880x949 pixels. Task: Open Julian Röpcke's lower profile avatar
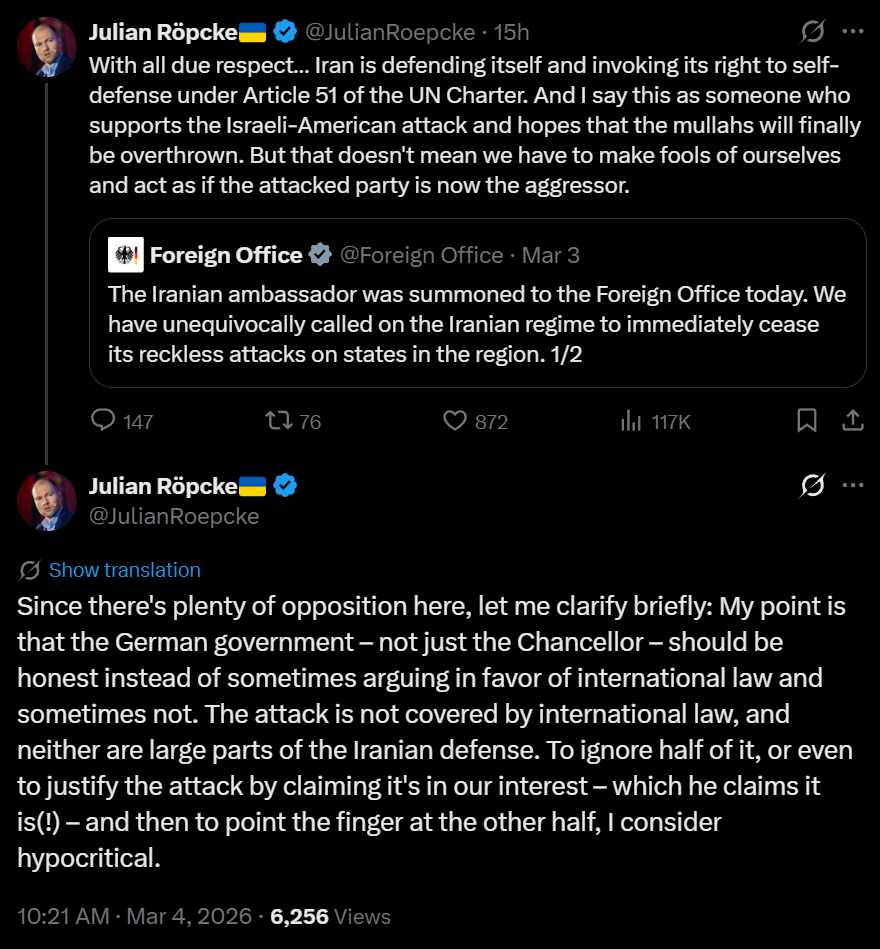(x=47, y=501)
